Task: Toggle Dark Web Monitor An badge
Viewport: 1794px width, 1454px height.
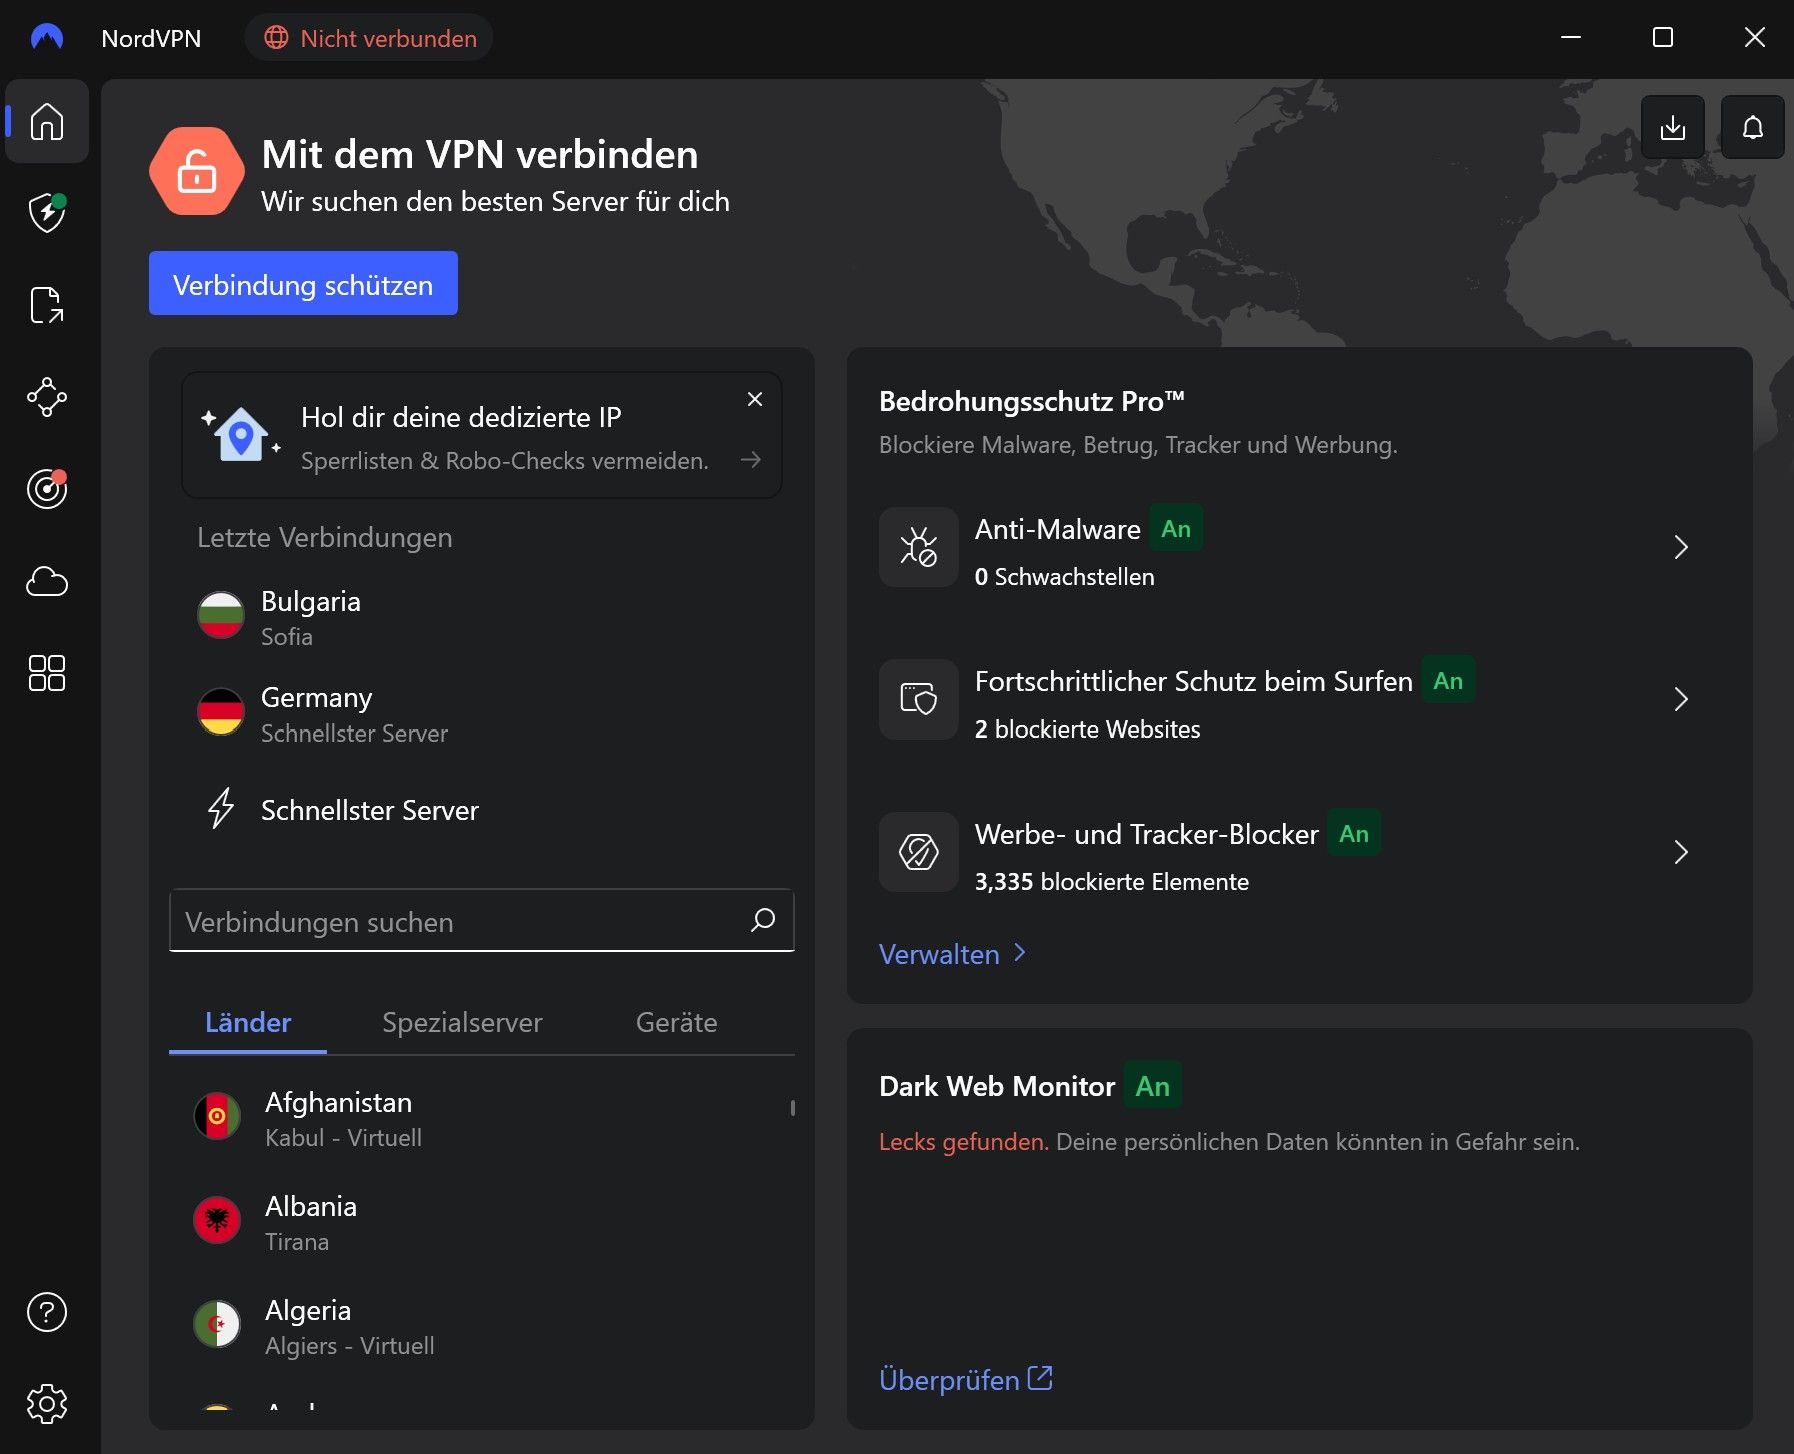Action: [1153, 1086]
